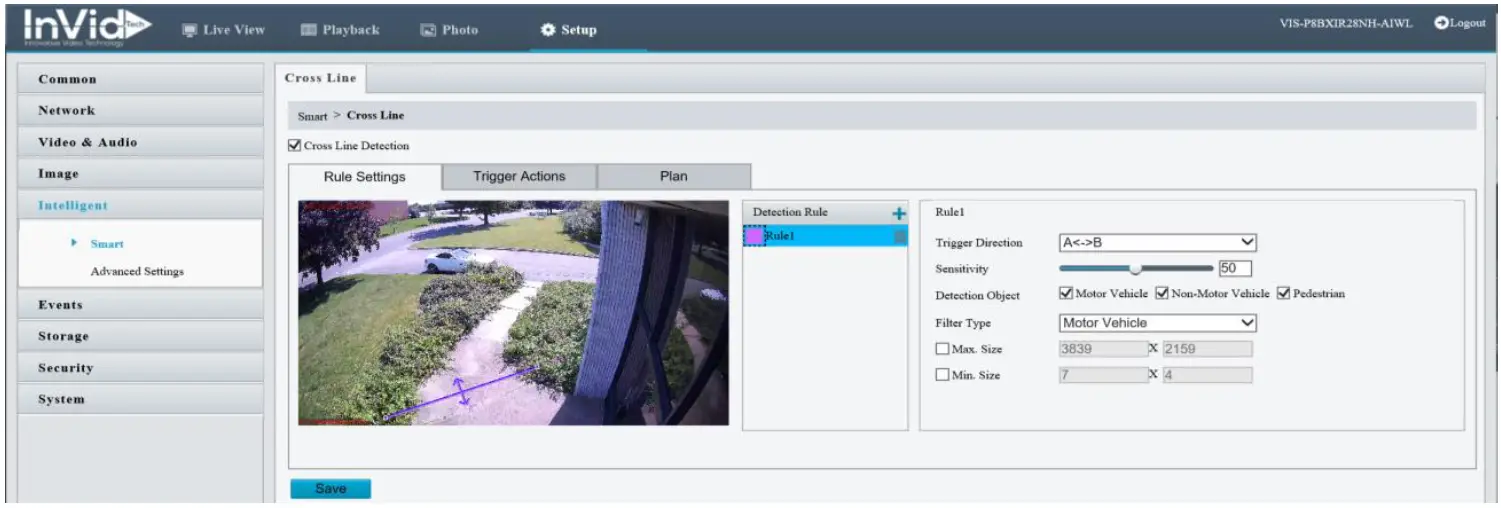Click the Logout arrow icon
Image resolution: width=1501 pixels, height=508 pixels.
[1441, 23]
